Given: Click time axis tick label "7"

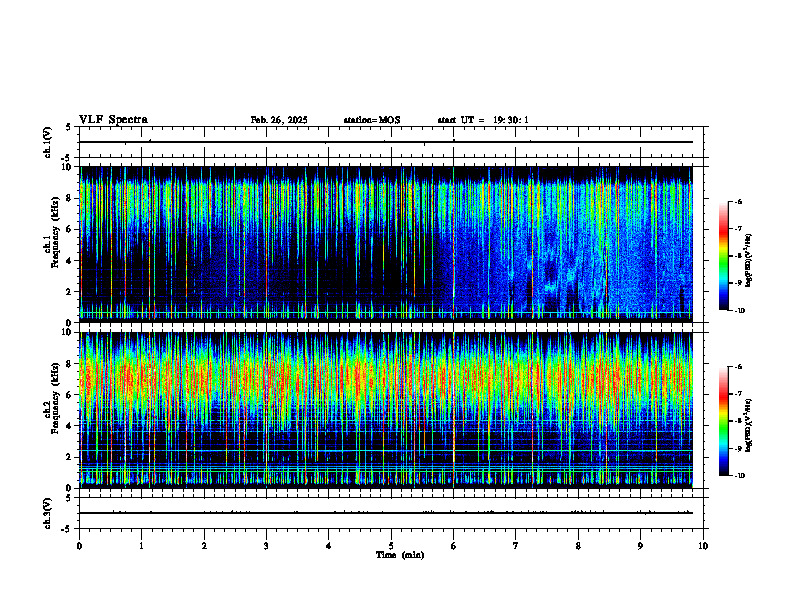Looking at the screenshot, I should coord(516,546).
